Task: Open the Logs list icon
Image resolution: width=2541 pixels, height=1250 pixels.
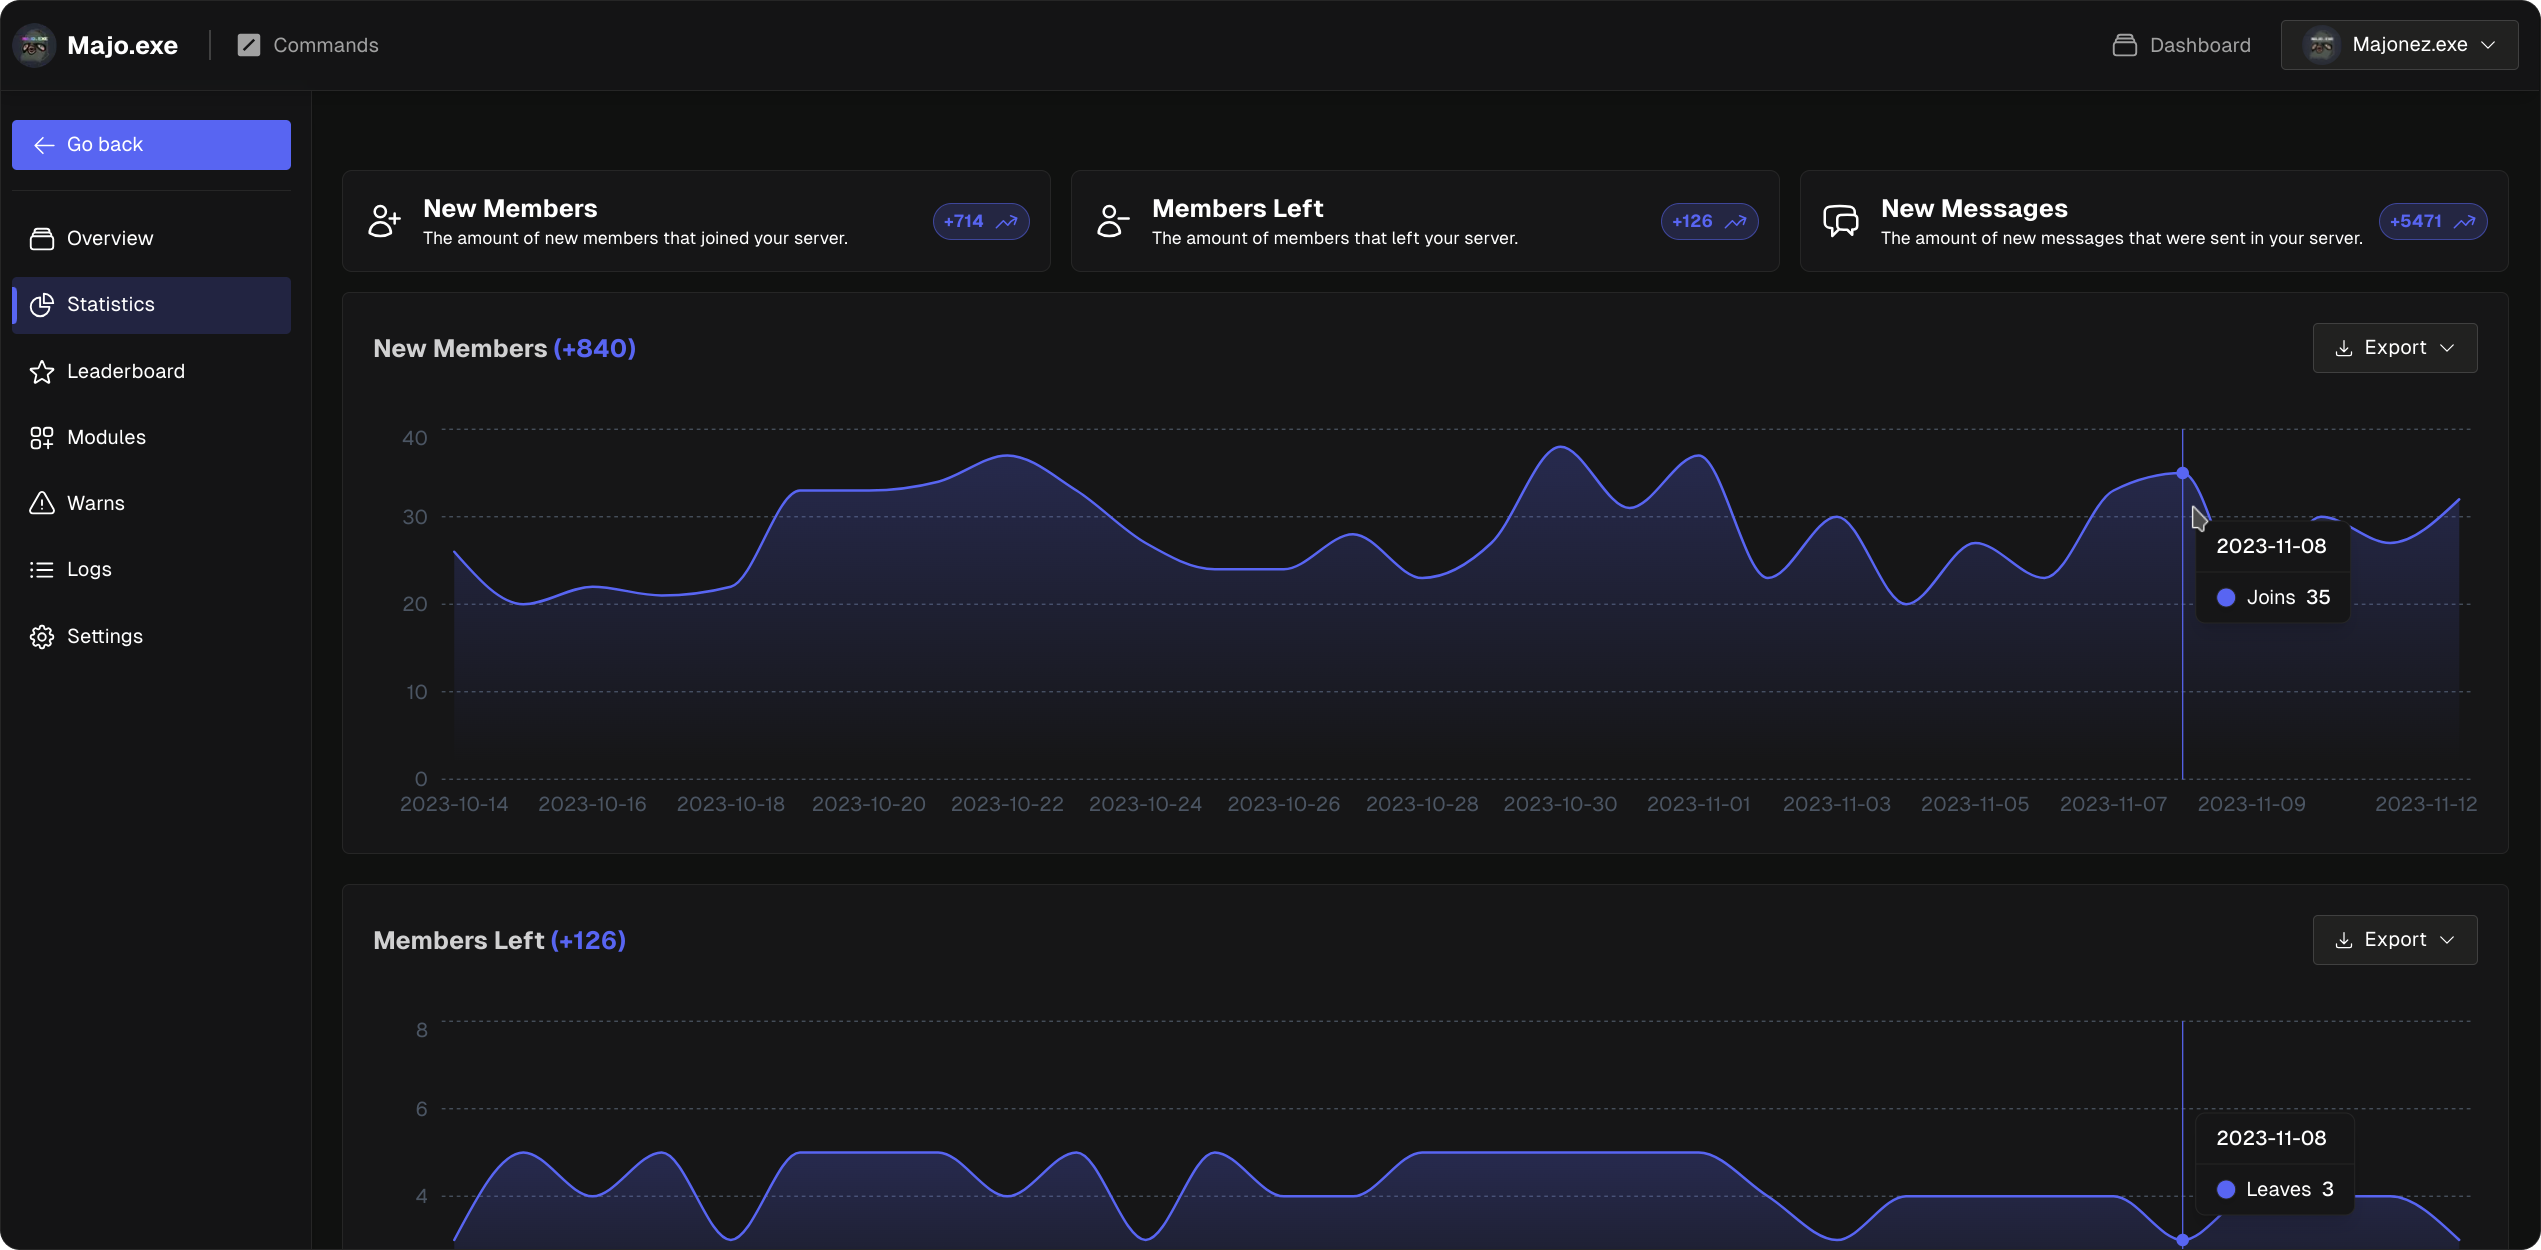Action: coord(41,569)
